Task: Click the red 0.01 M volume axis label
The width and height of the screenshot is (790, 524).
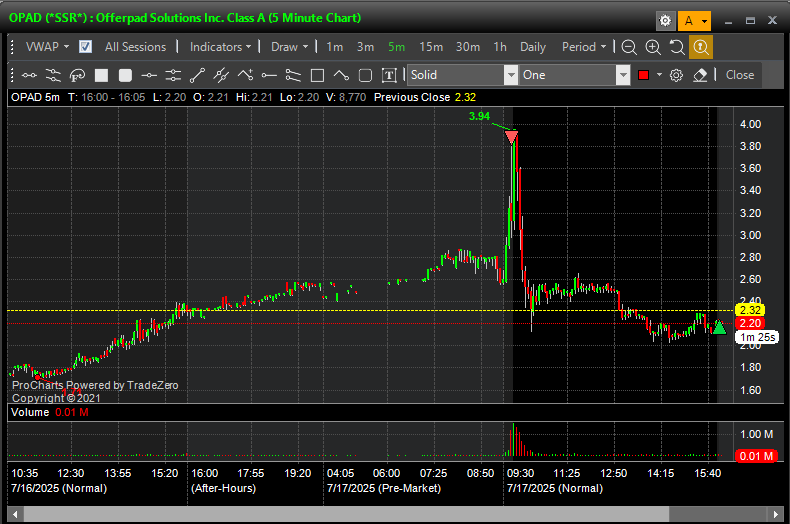Action: pyautogui.click(x=756, y=456)
